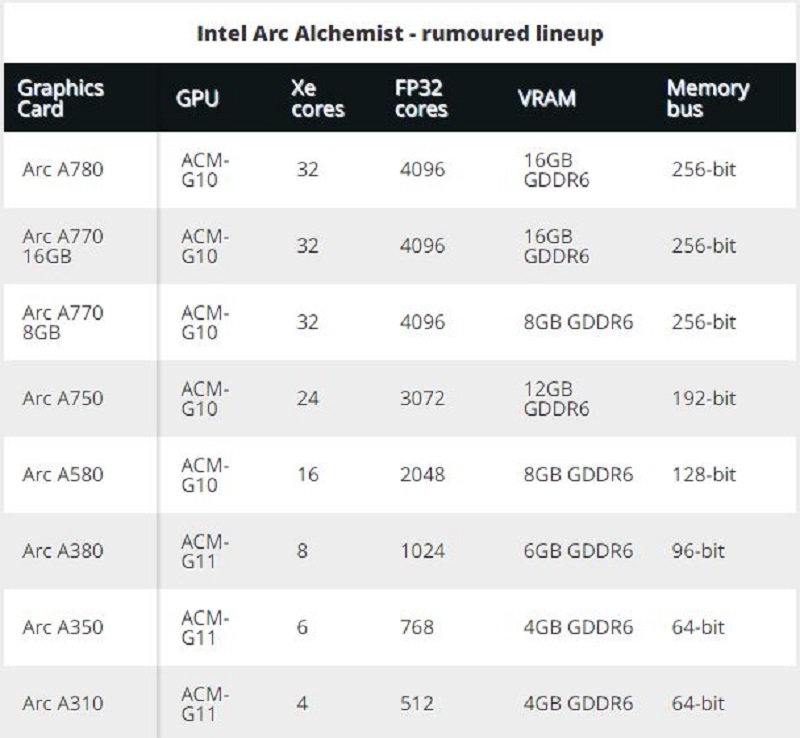800x738 pixels.
Task: Click the Arc A770 16GB cell
Action: pyautogui.click(x=62, y=246)
